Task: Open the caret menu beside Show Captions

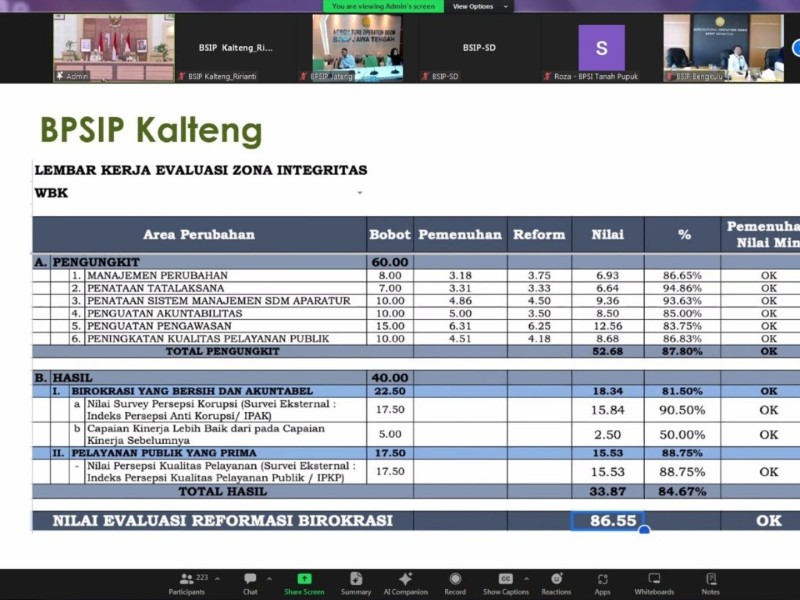Action: [x=526, y=578]
